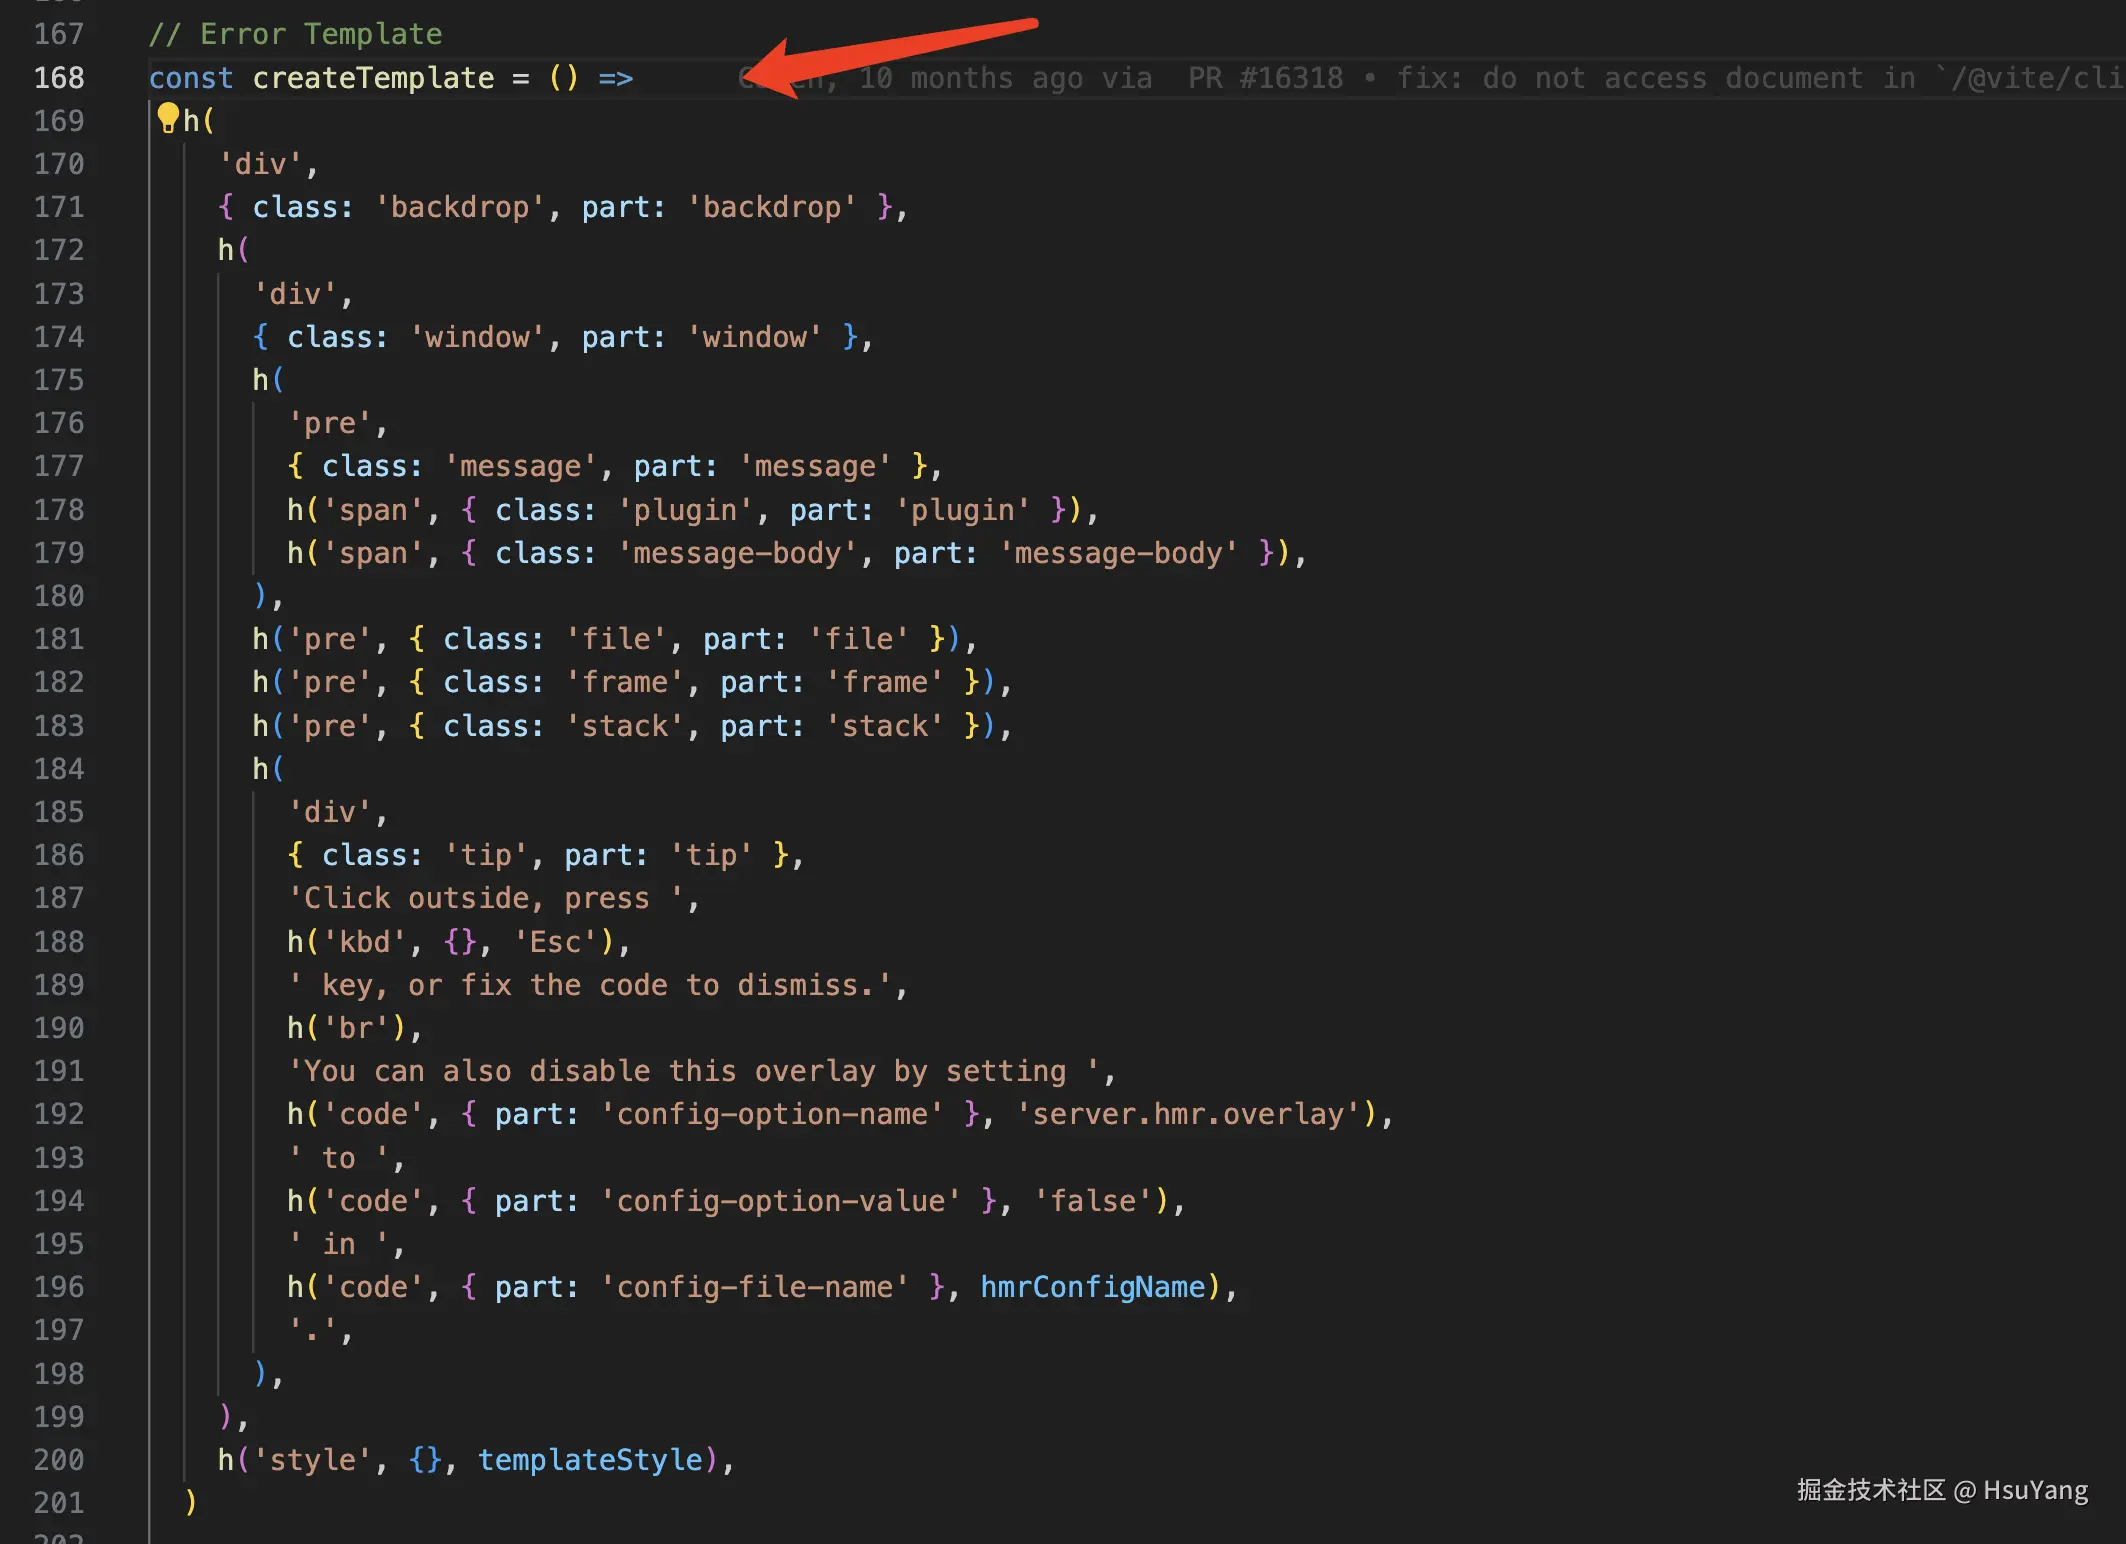Click line number 184 in the gutter

pyautogui.click(x=59, y=769)
